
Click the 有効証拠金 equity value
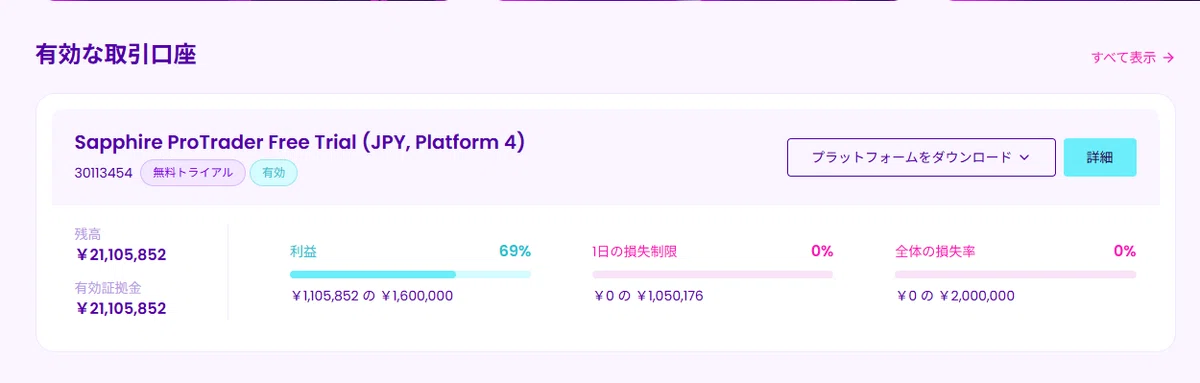point(121,308)
